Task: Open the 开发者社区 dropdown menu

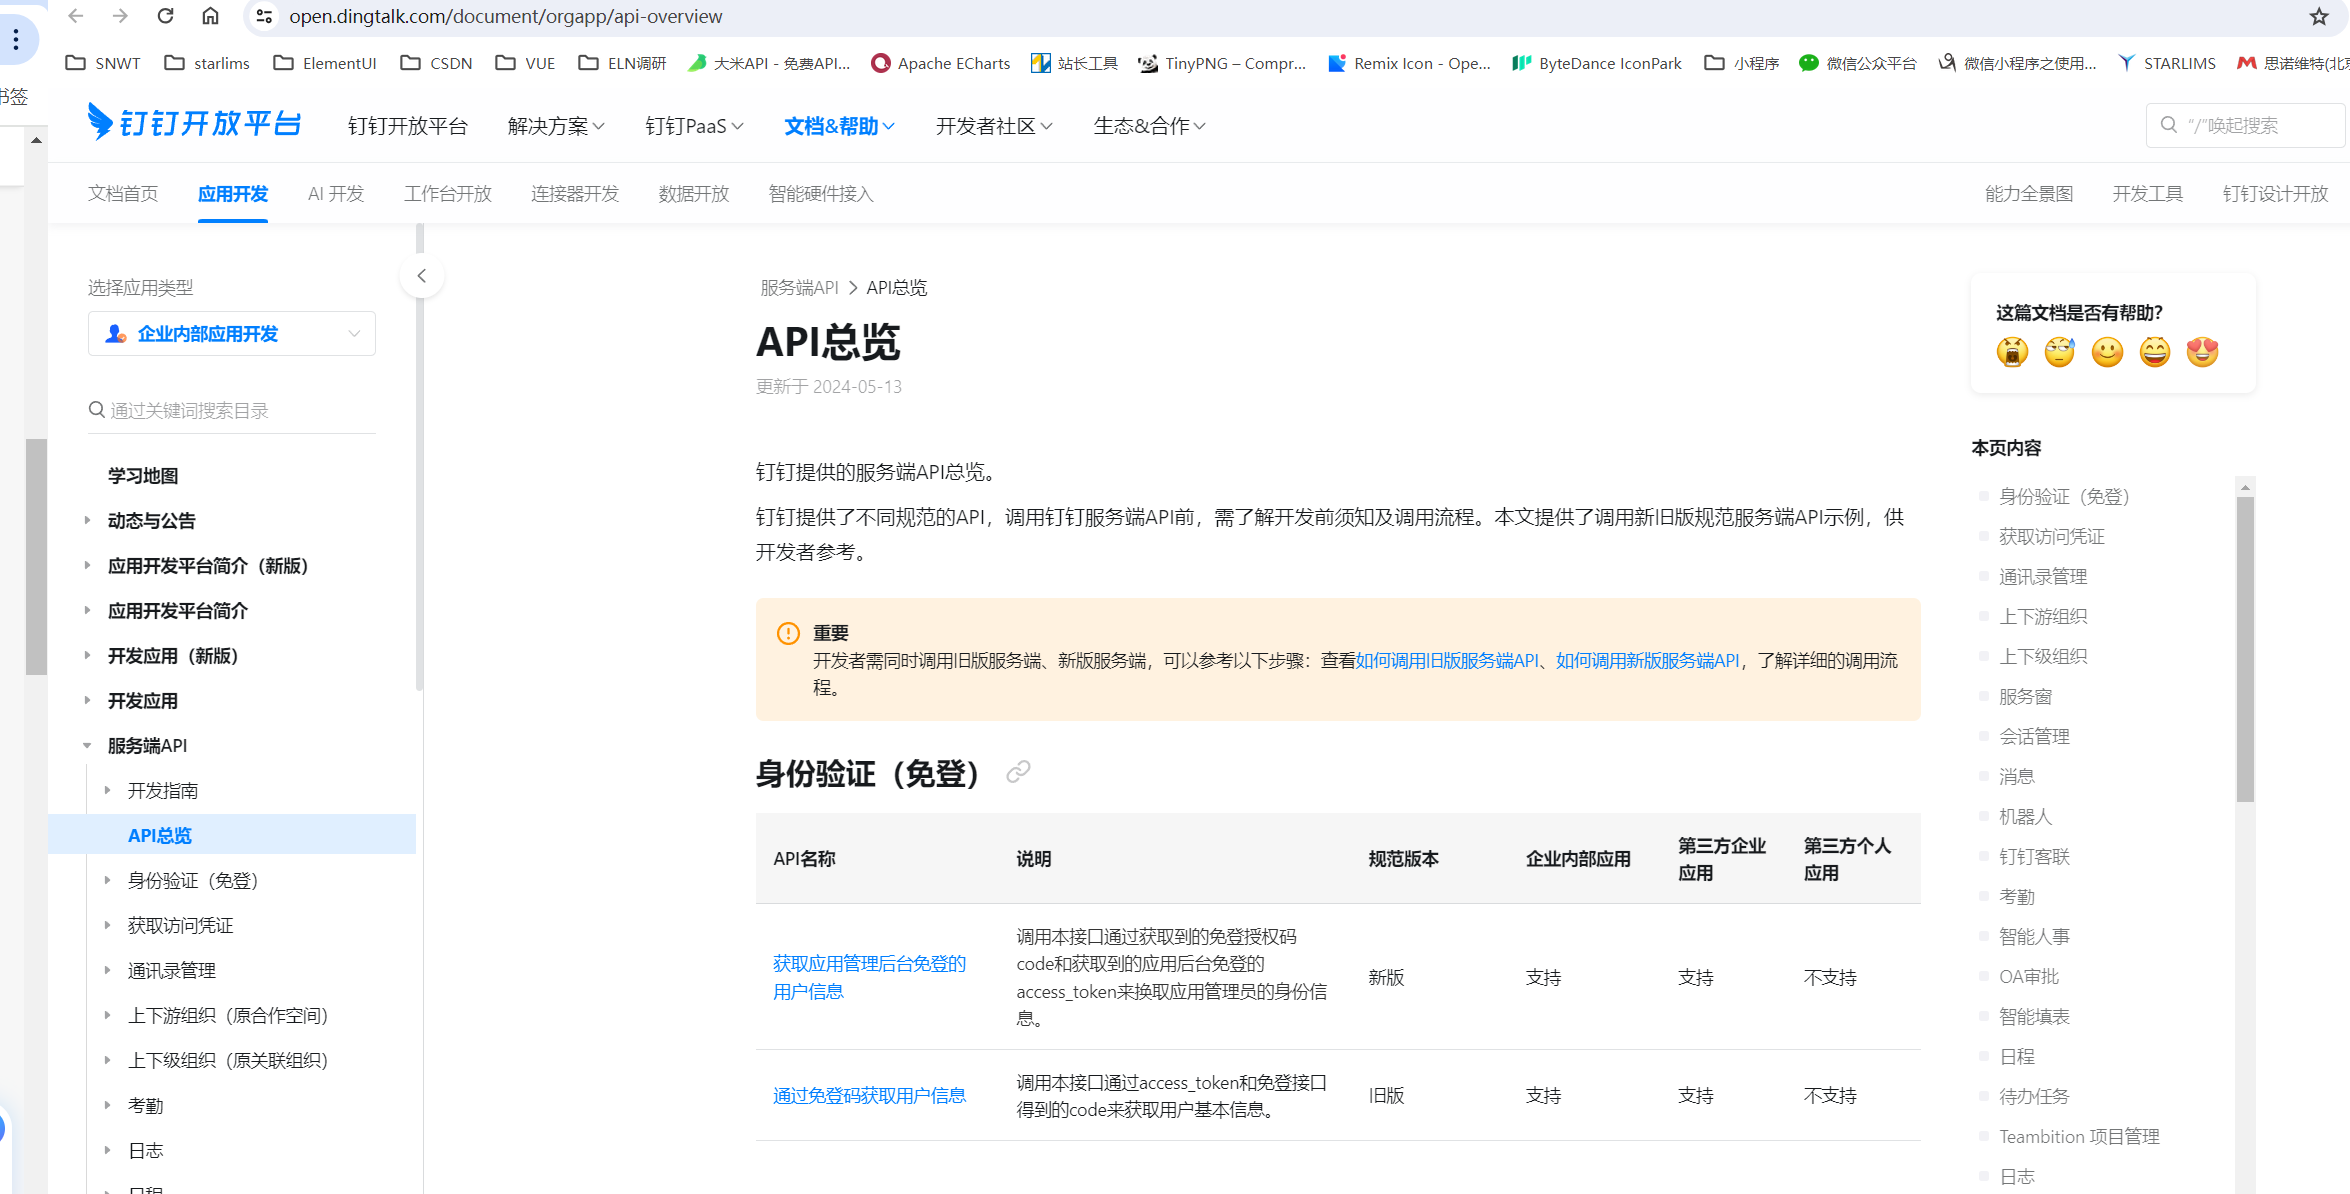Action: (x=994, y=126)
